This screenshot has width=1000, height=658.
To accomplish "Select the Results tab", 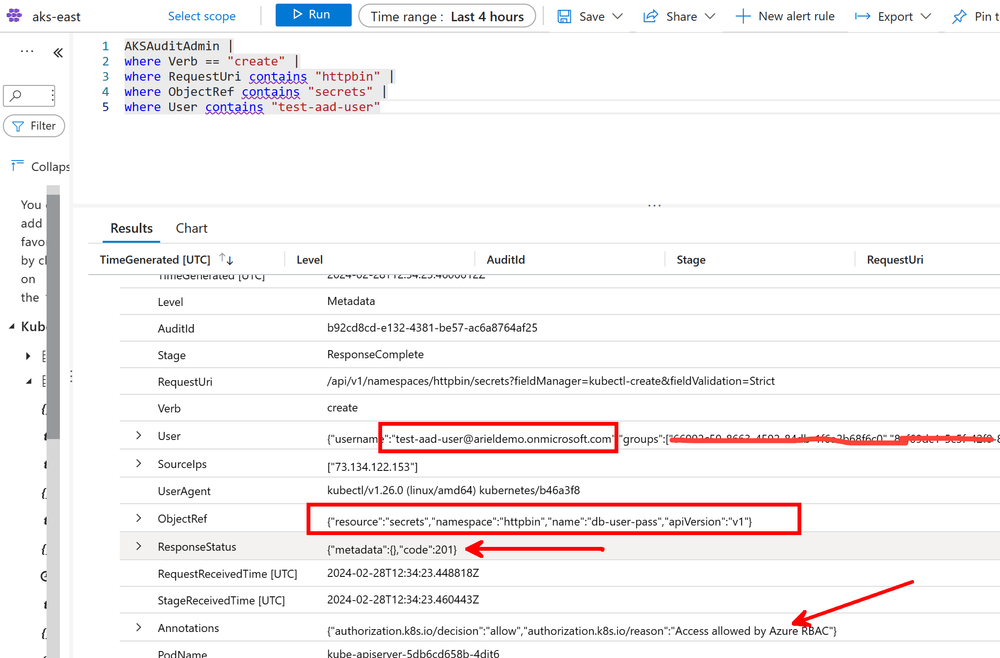I will pyautogui.click(x=131, y=228).
